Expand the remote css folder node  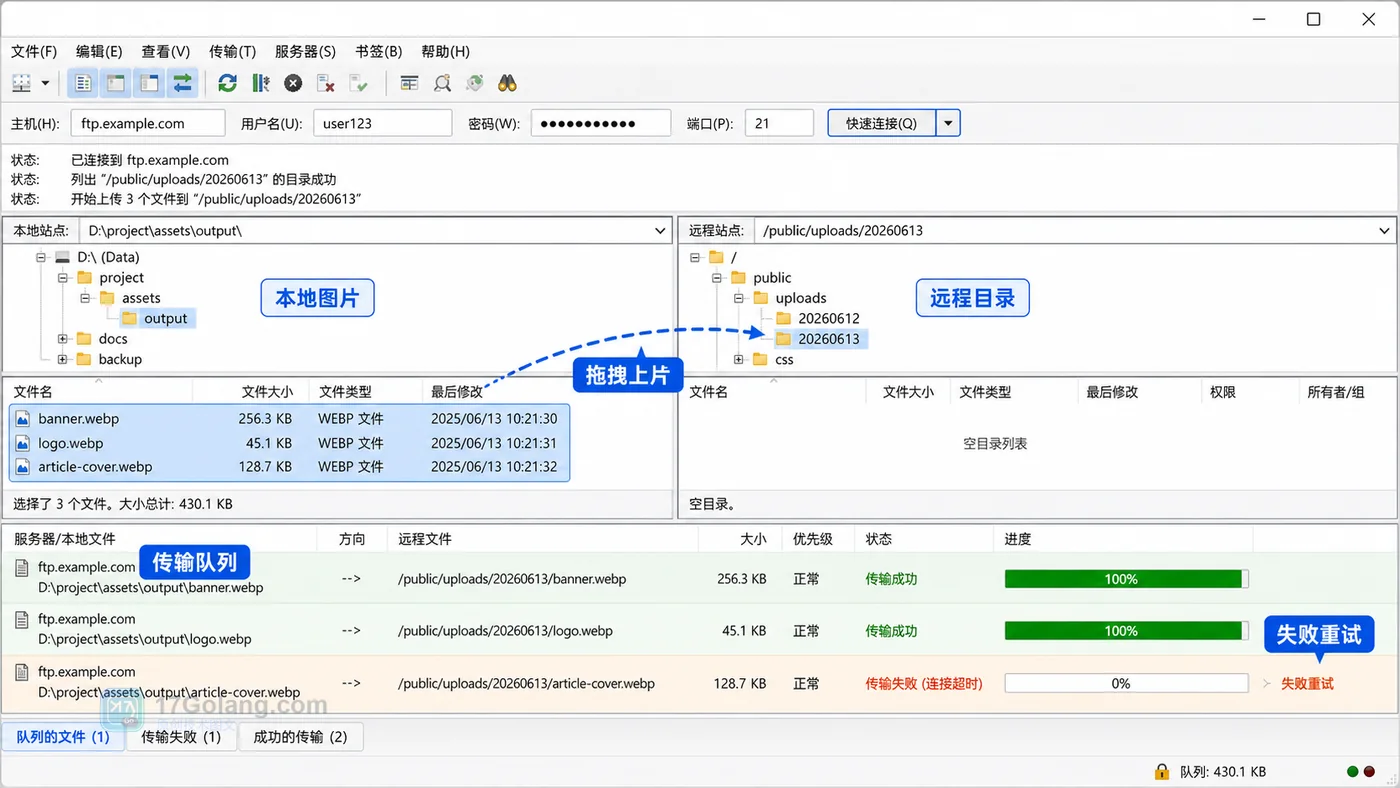[739, 359]
